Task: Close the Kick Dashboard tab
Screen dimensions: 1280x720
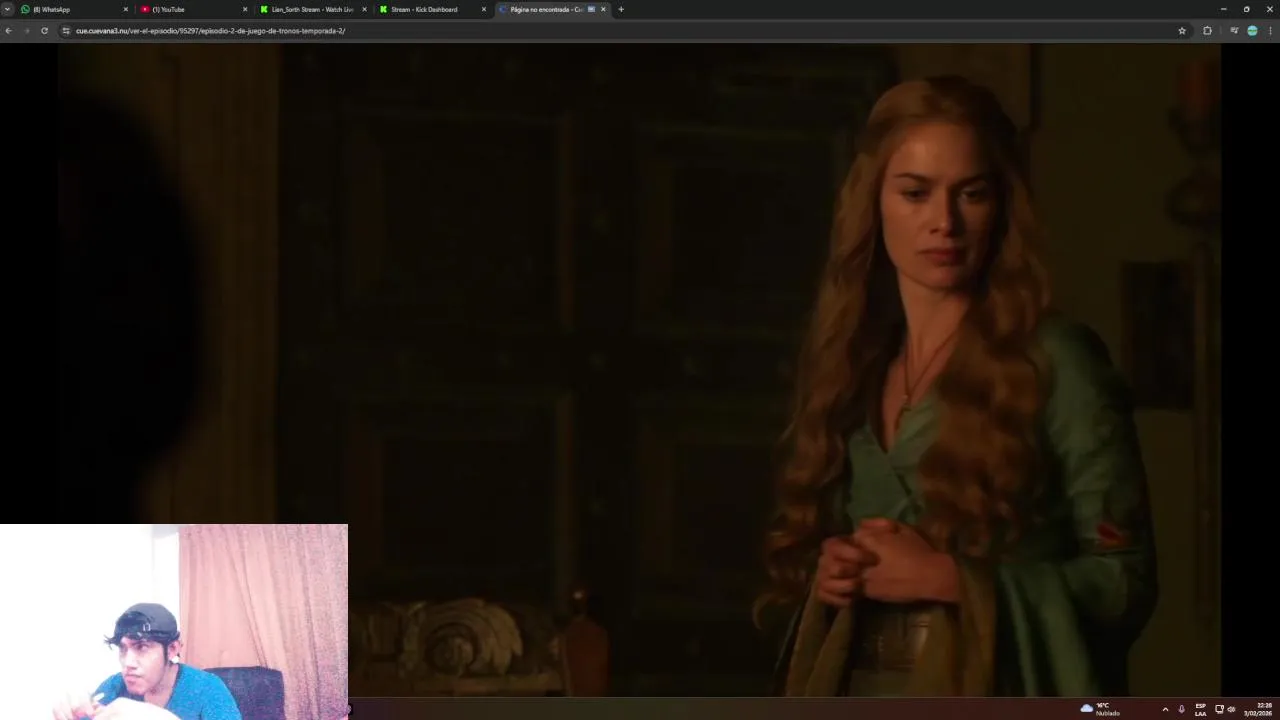Action: [x=484, y=9]
